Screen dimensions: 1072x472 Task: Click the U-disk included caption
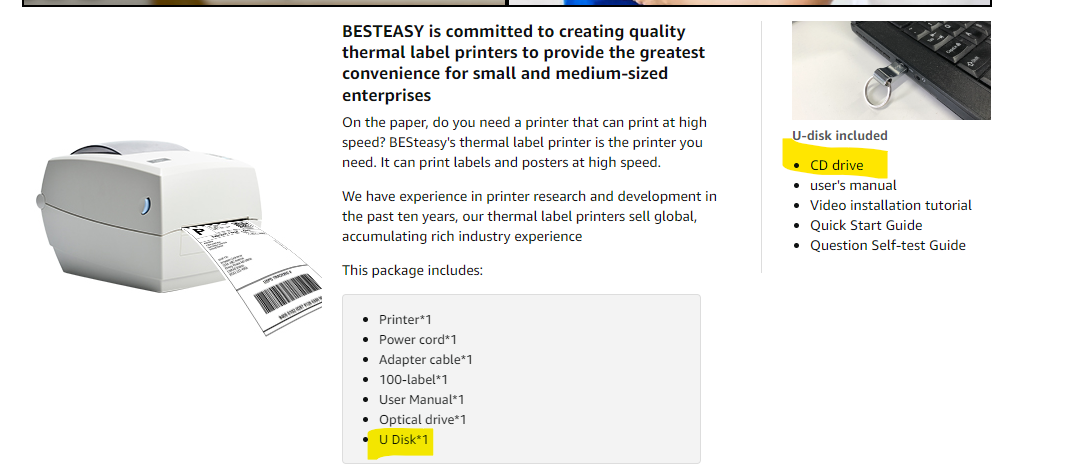[839, 135]
